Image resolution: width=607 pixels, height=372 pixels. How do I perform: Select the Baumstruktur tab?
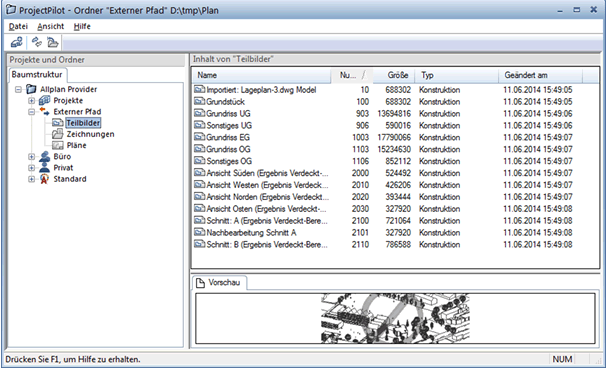37,74
